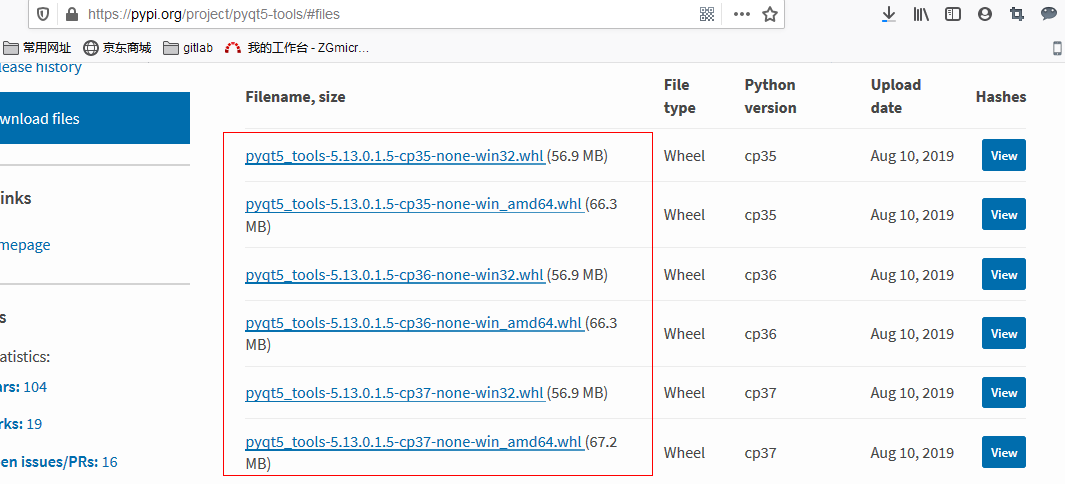Click the tracking protection shield icon

tap(43, 14)
